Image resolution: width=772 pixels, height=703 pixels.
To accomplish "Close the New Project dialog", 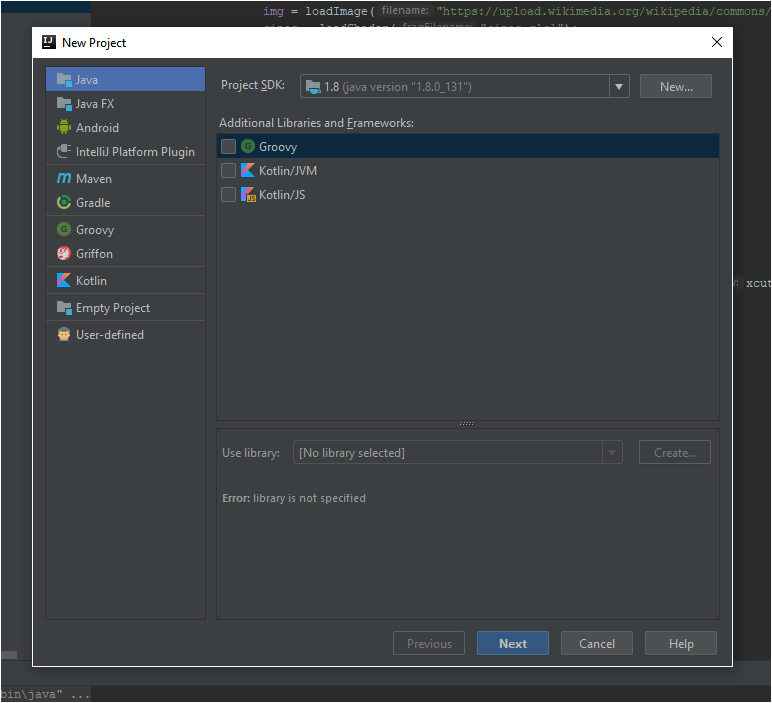I will [x=717, y=42].
